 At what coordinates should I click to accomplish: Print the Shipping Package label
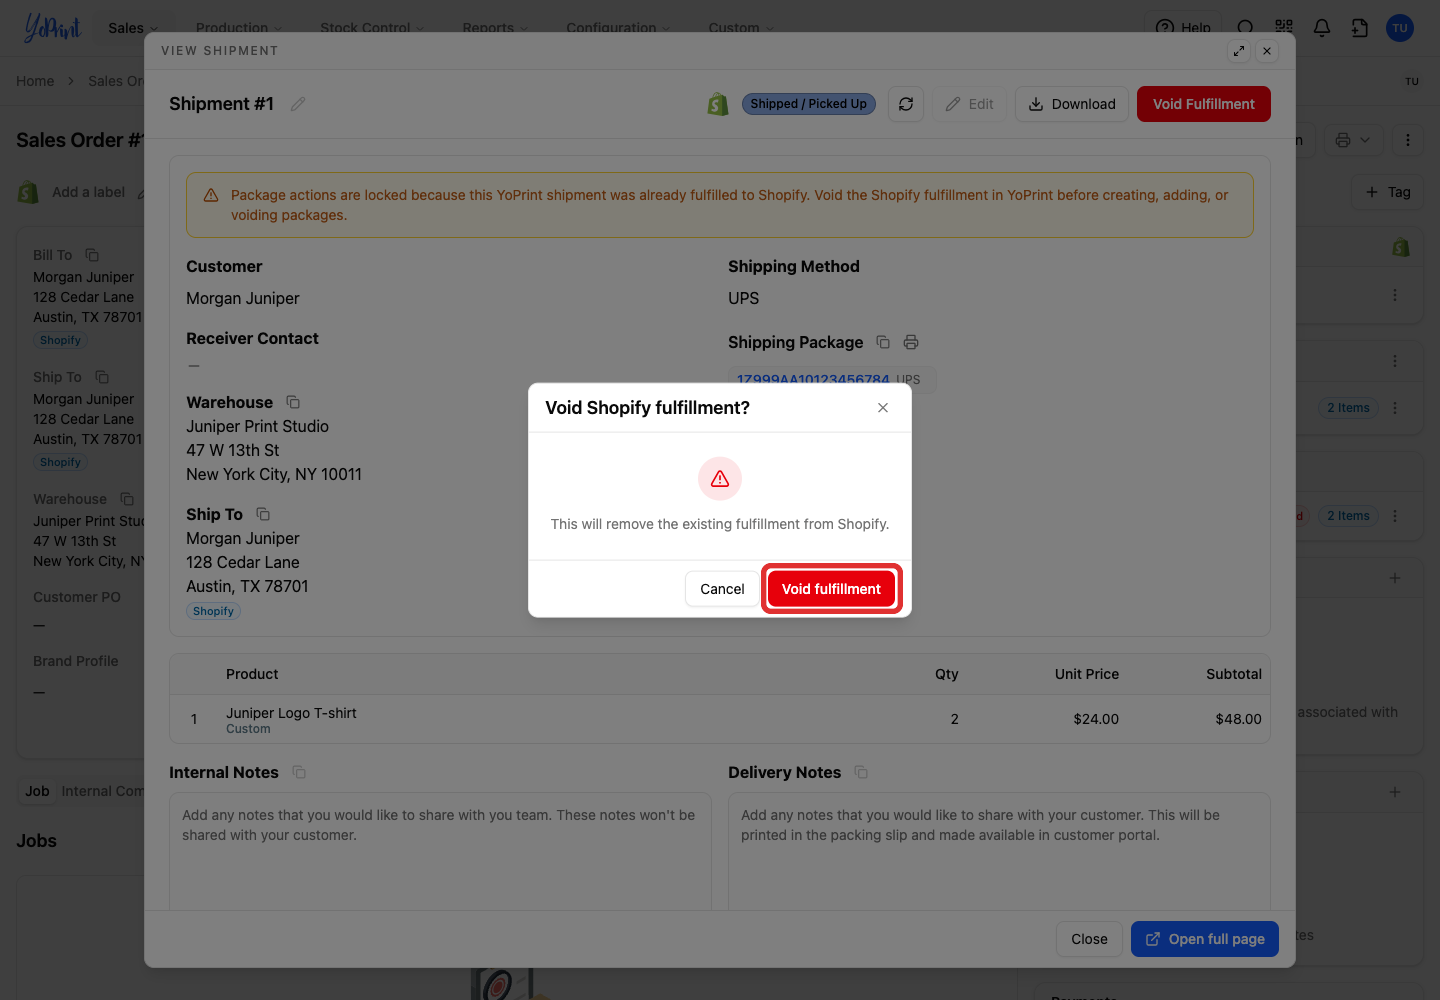911,342
